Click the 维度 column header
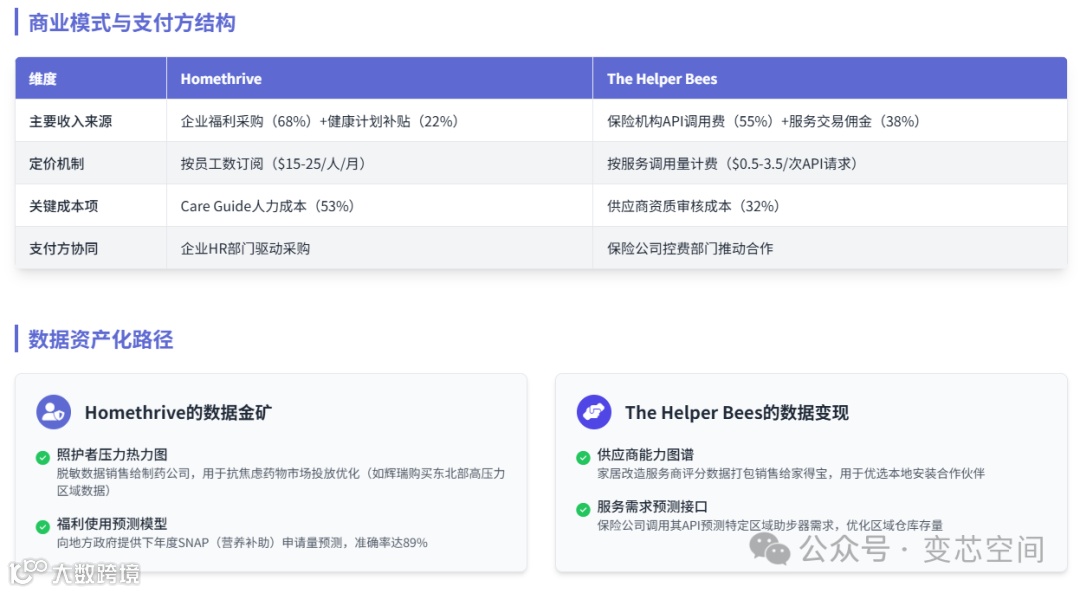 click(x=91, y=79)
